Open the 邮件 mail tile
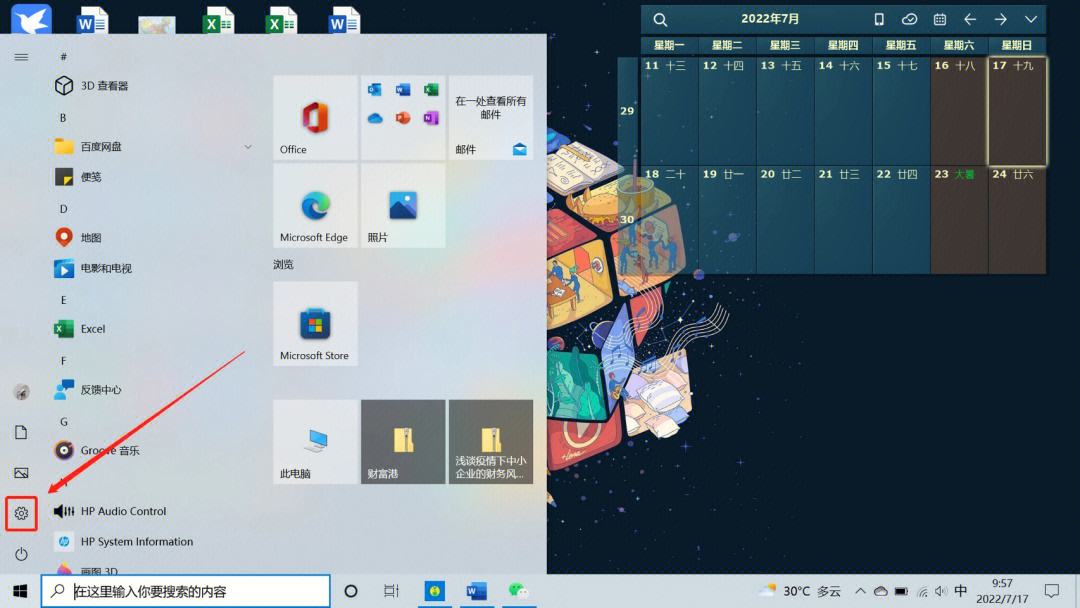The width and height of the screenshot is (1080, 608). (x=490, y=118)
